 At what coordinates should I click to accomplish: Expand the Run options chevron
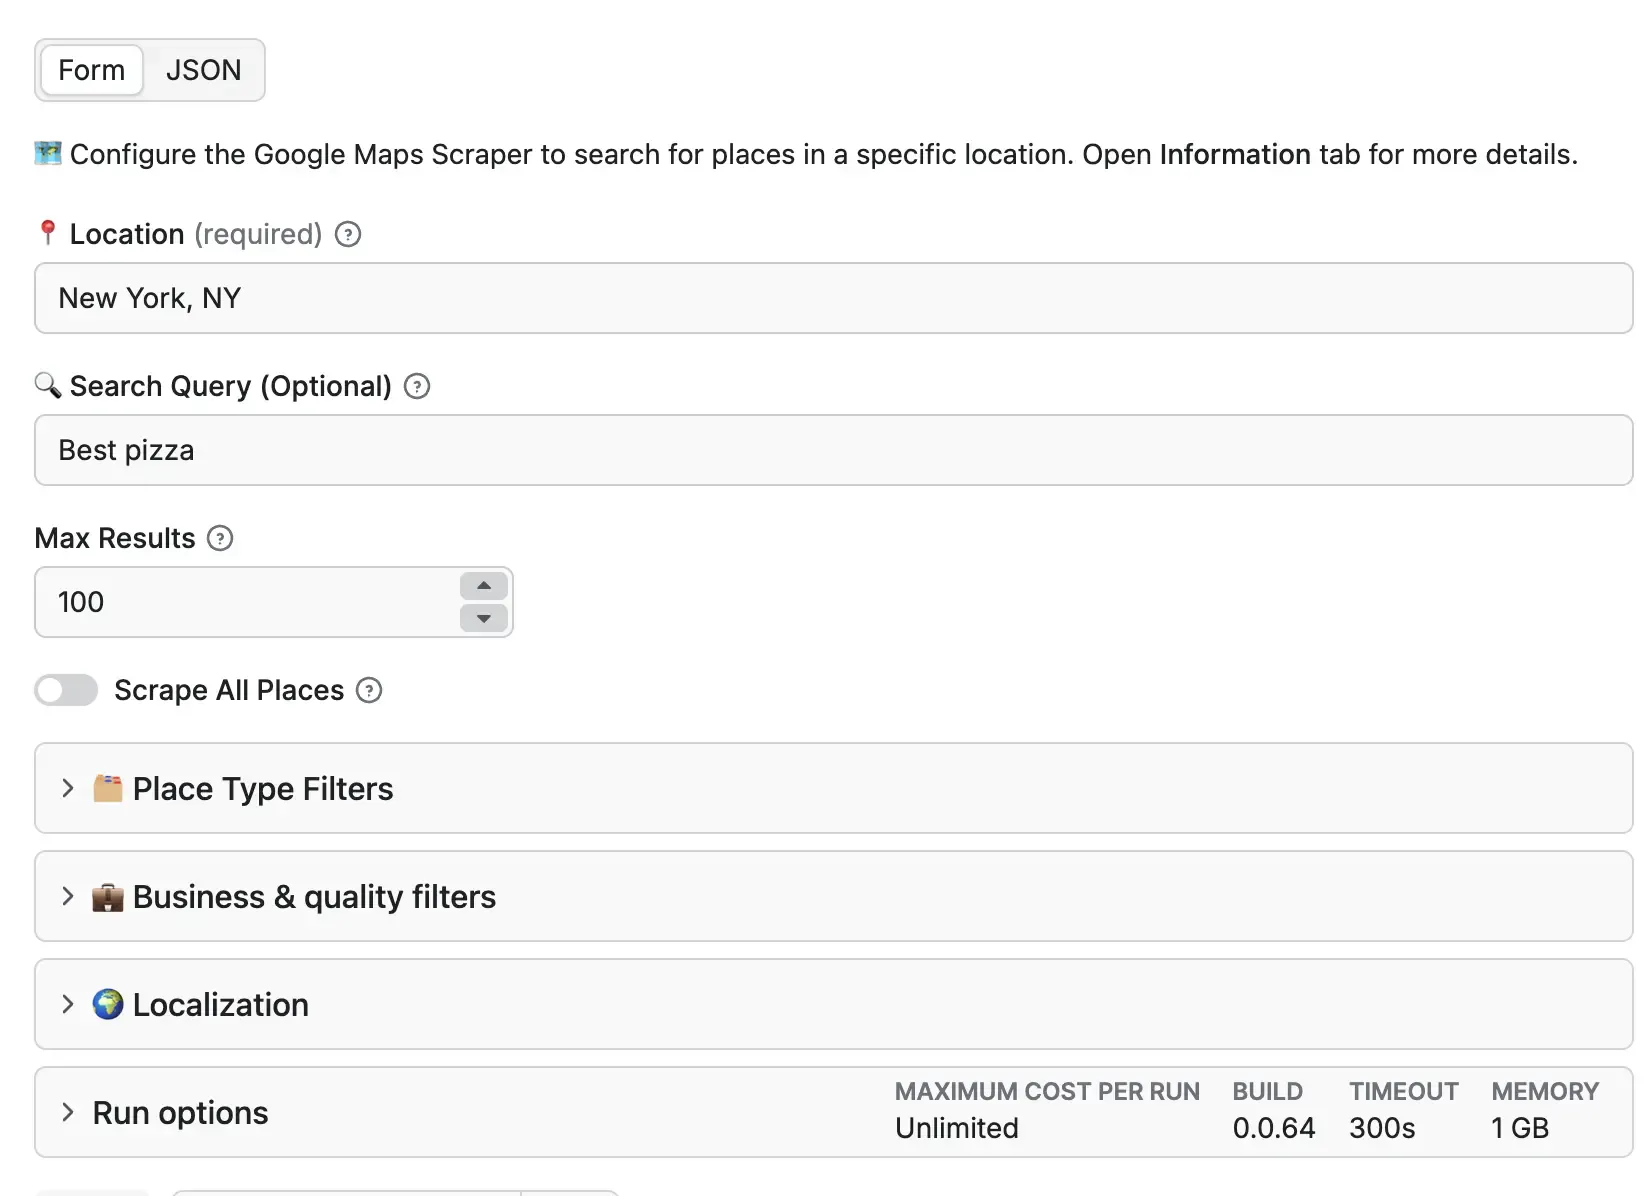(68, 1112)
